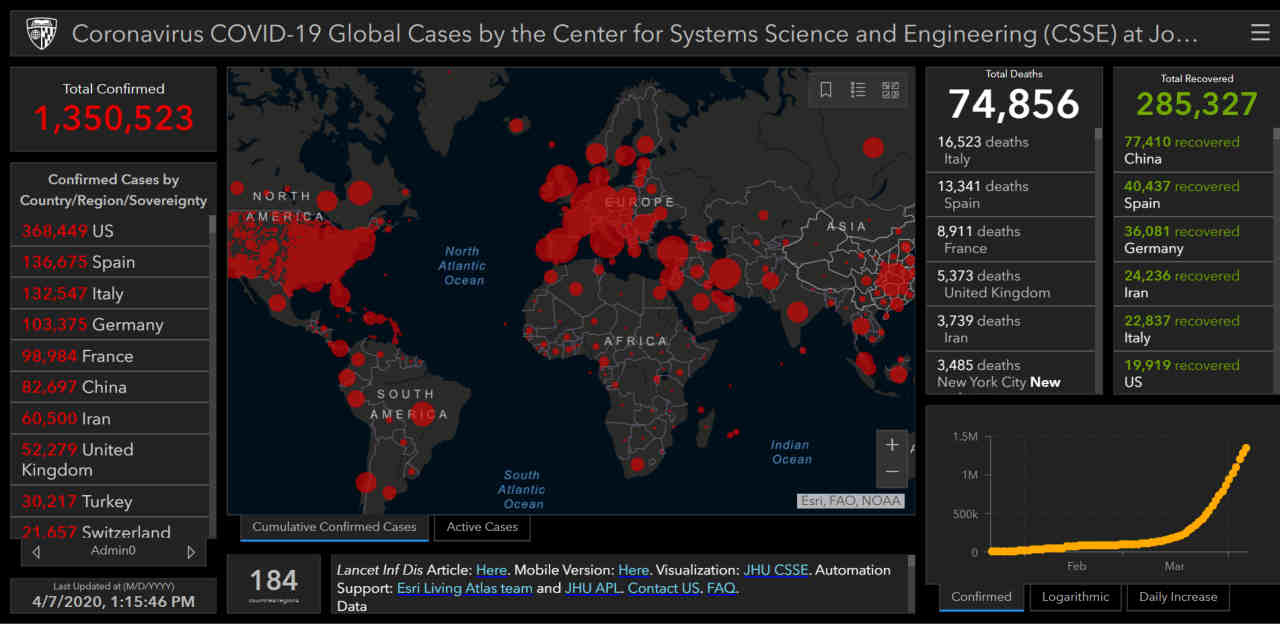1280x624 pixels.
Task: Select Iran row in confirmed cases list
Action: click(x=111, y=418)
